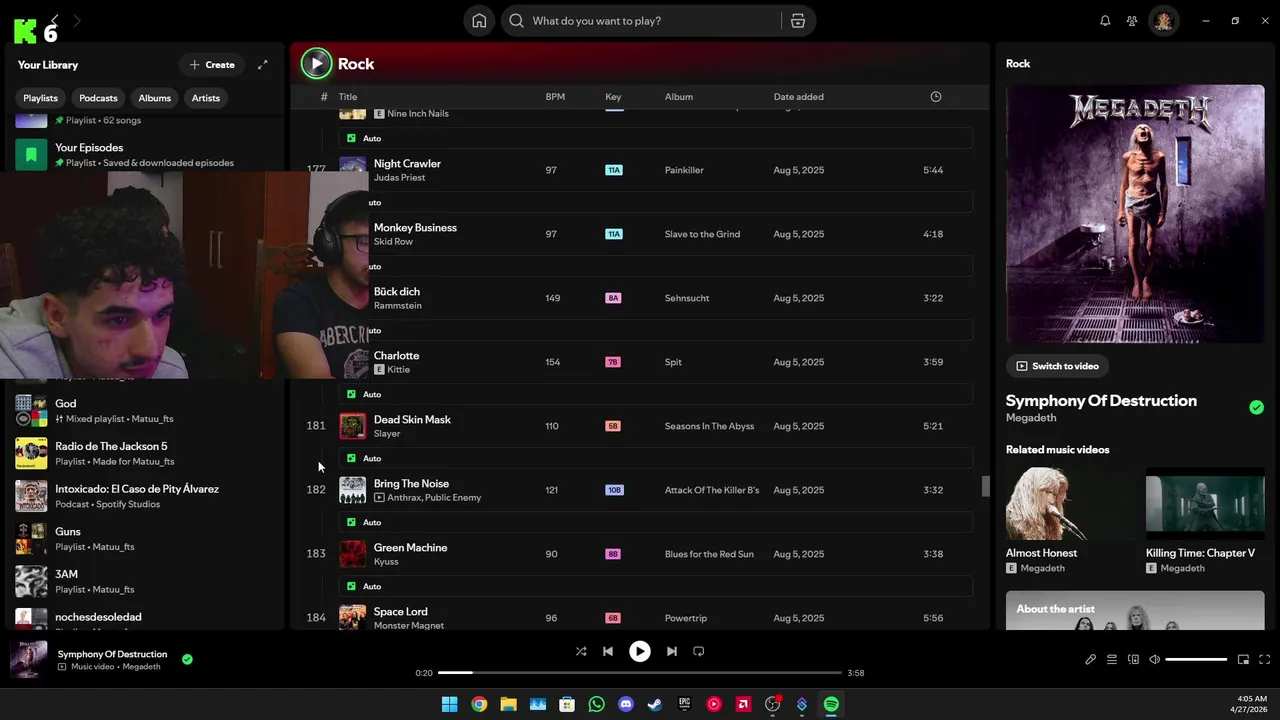Open Your Episodes in library
Image resolution: width=1280 pixels, height=720 pixels.
(147, 154)
